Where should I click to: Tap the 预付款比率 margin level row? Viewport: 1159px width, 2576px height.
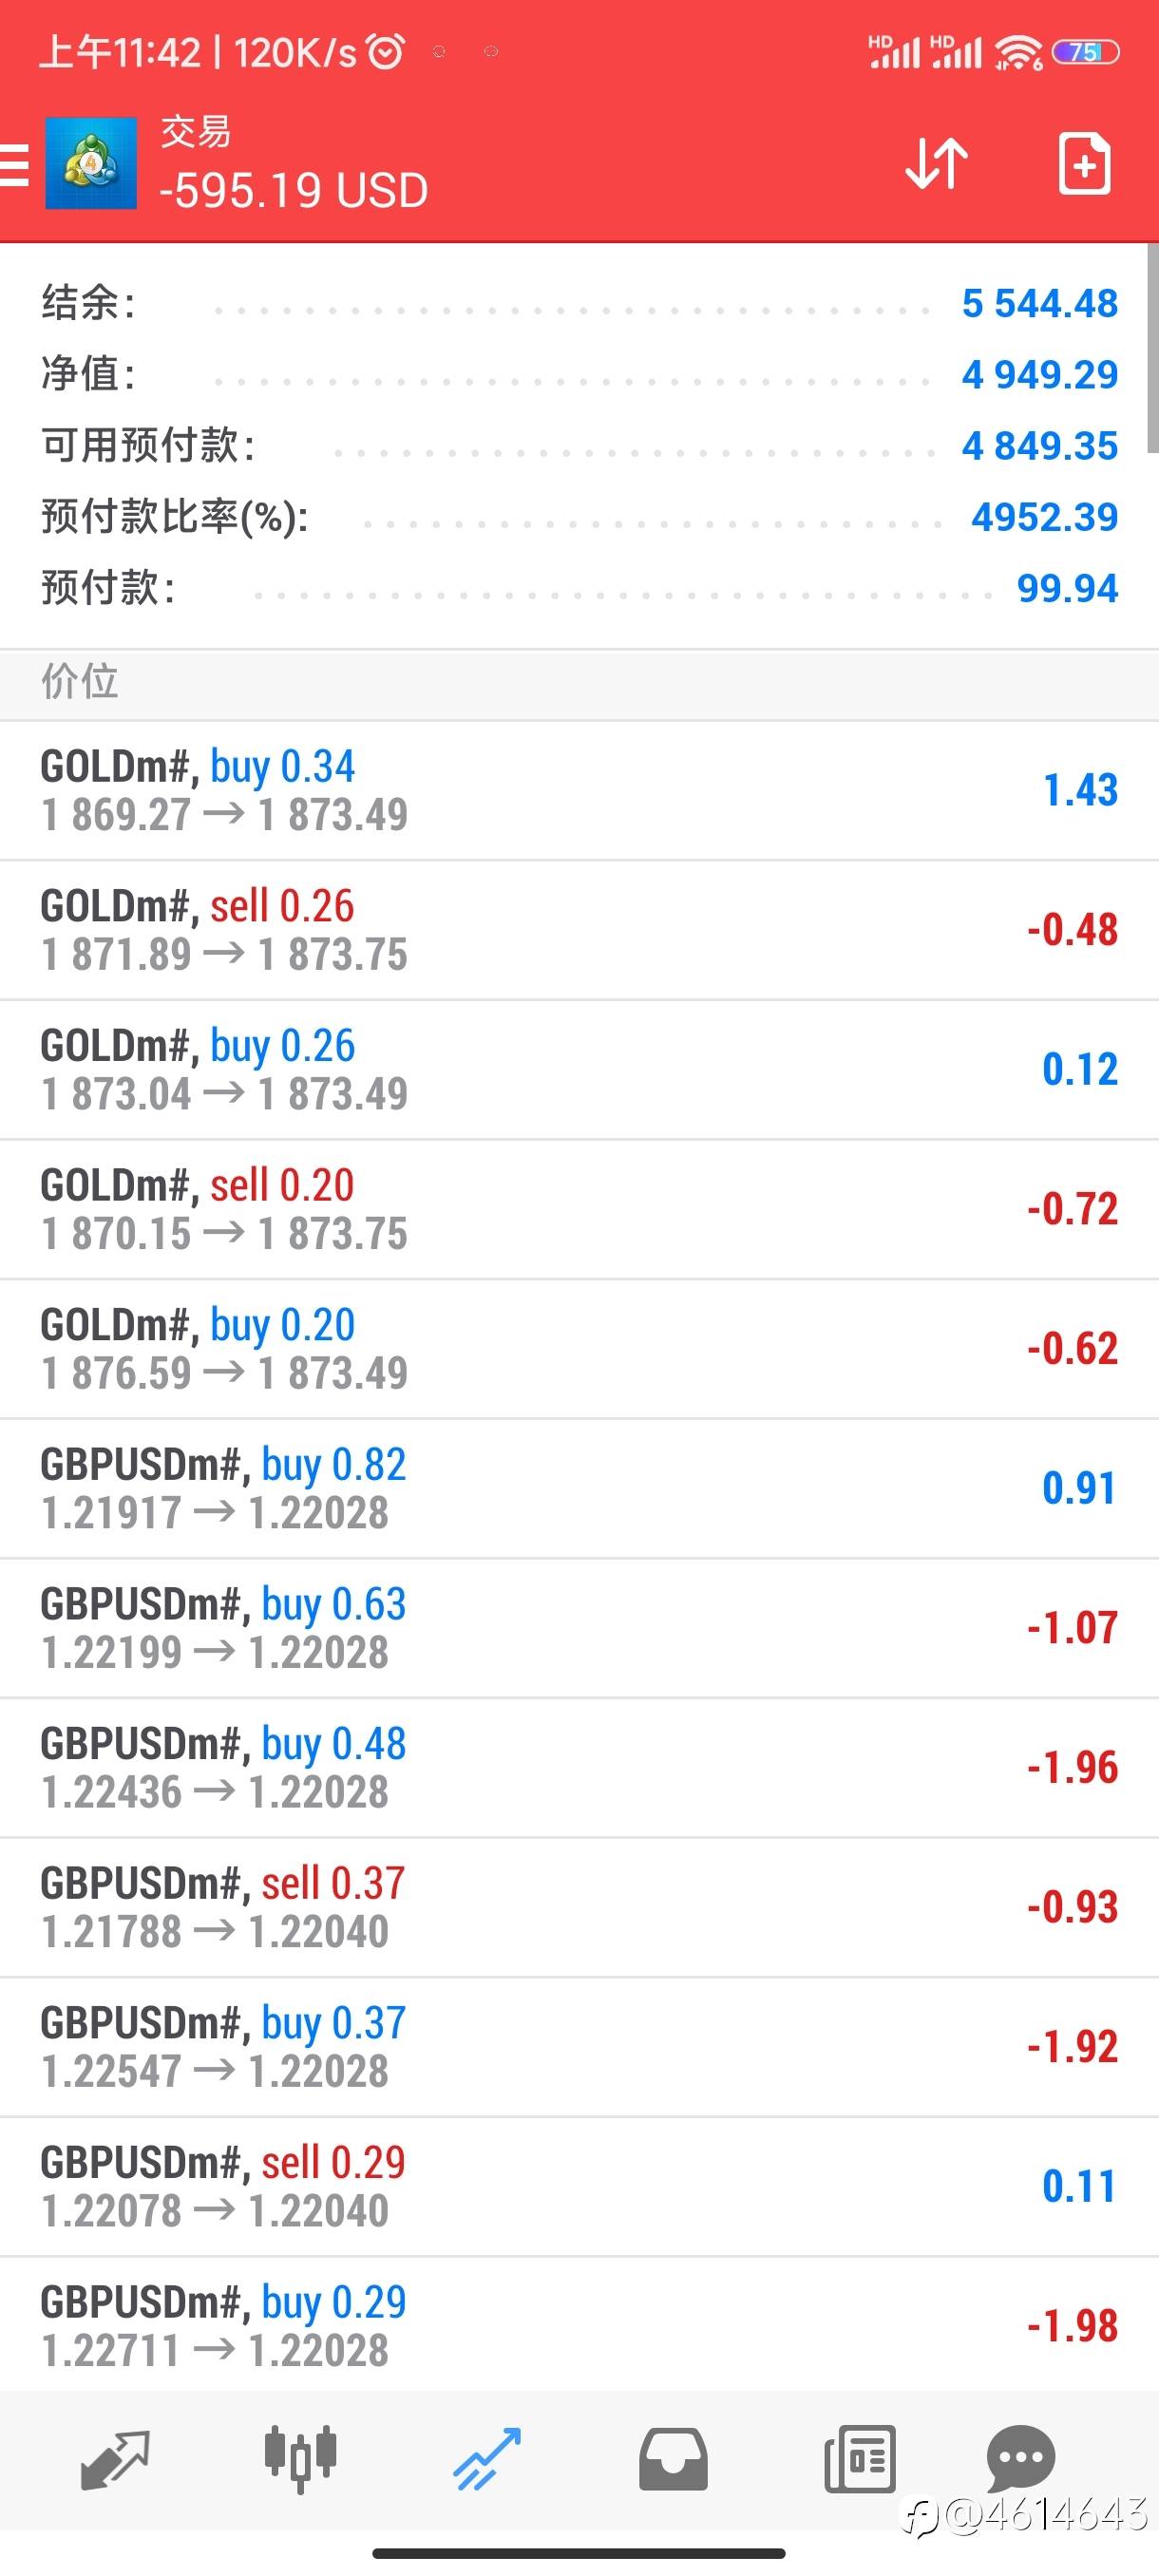click(x=579, y=517)
